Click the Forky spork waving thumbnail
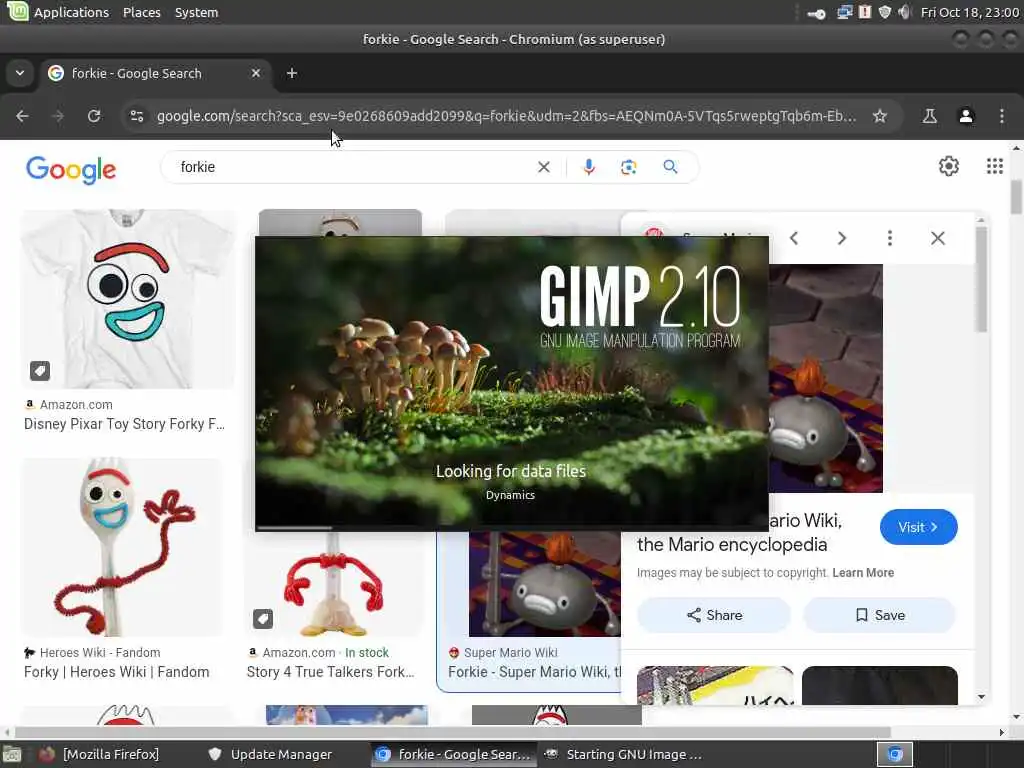The width and height of the screenshot is (1024, 768). 122,547
